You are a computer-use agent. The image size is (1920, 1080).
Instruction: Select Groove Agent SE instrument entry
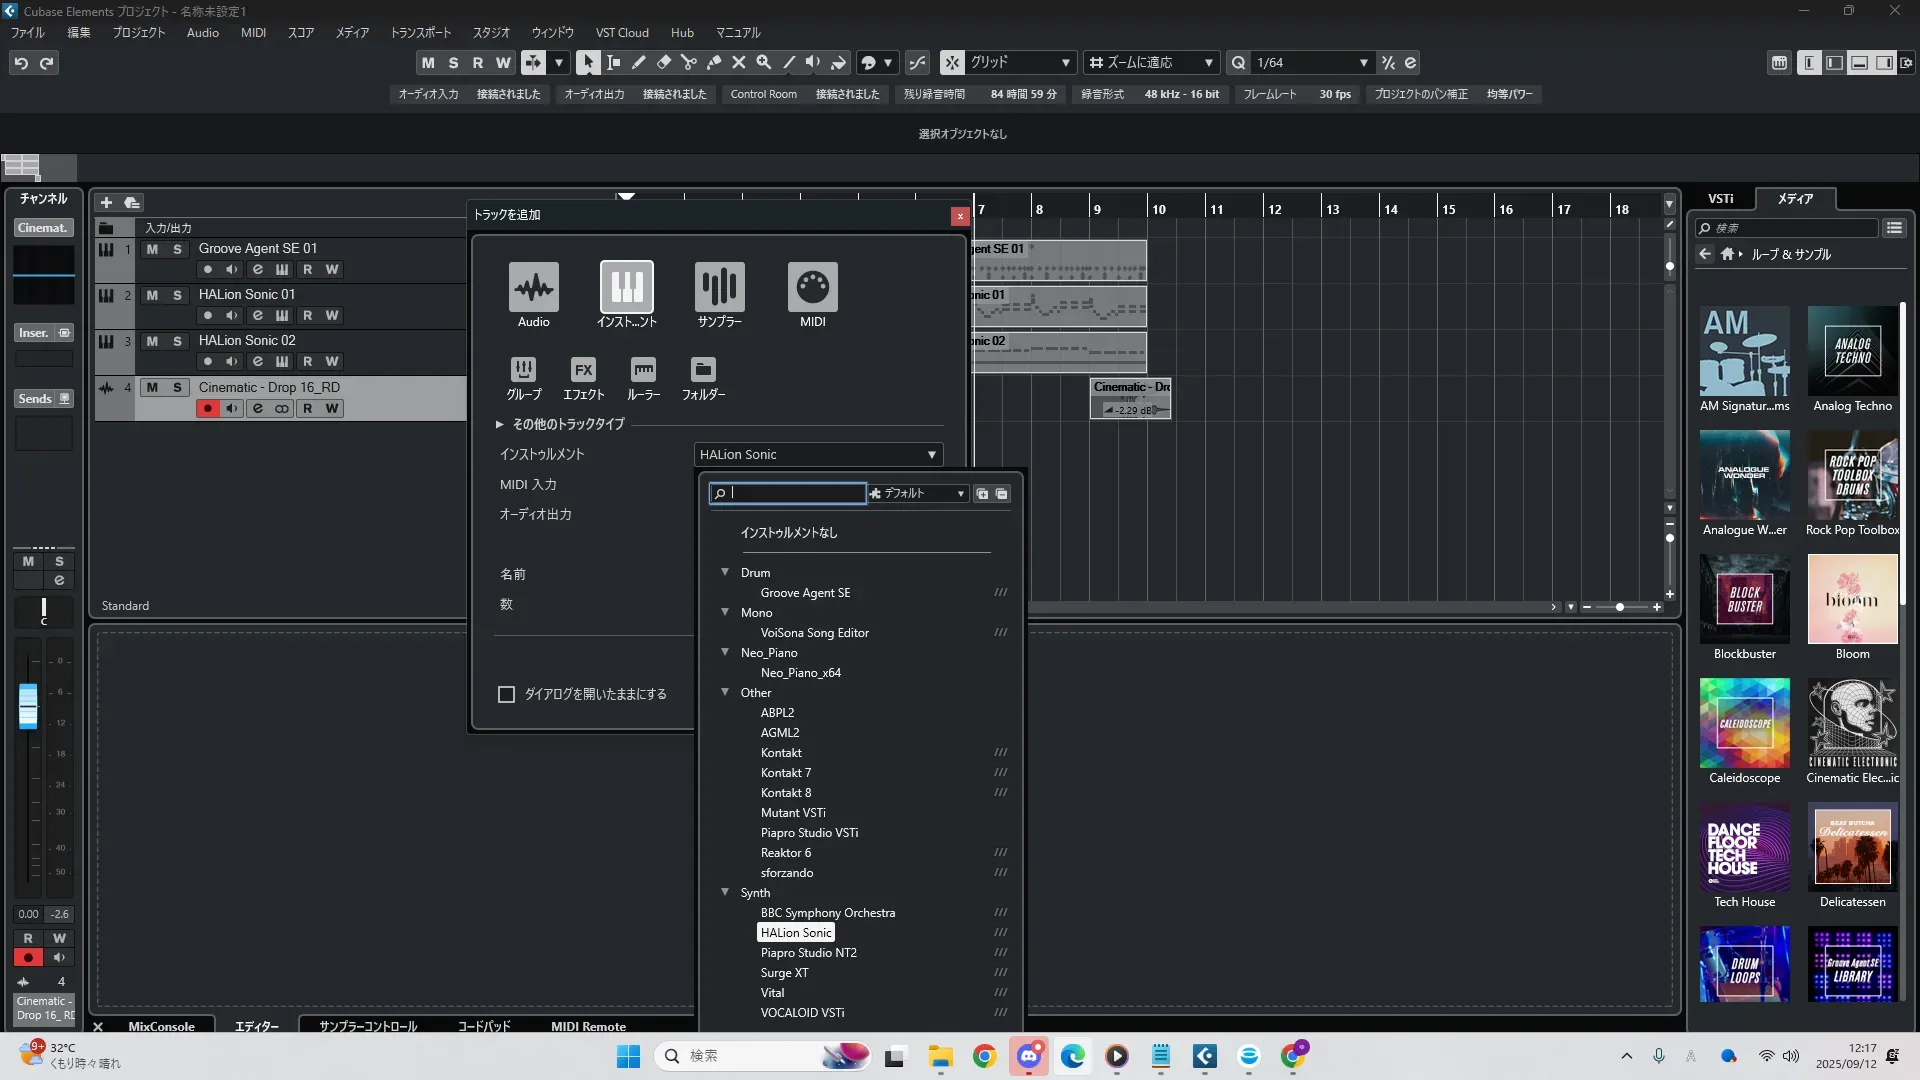(x=805, y=593)
